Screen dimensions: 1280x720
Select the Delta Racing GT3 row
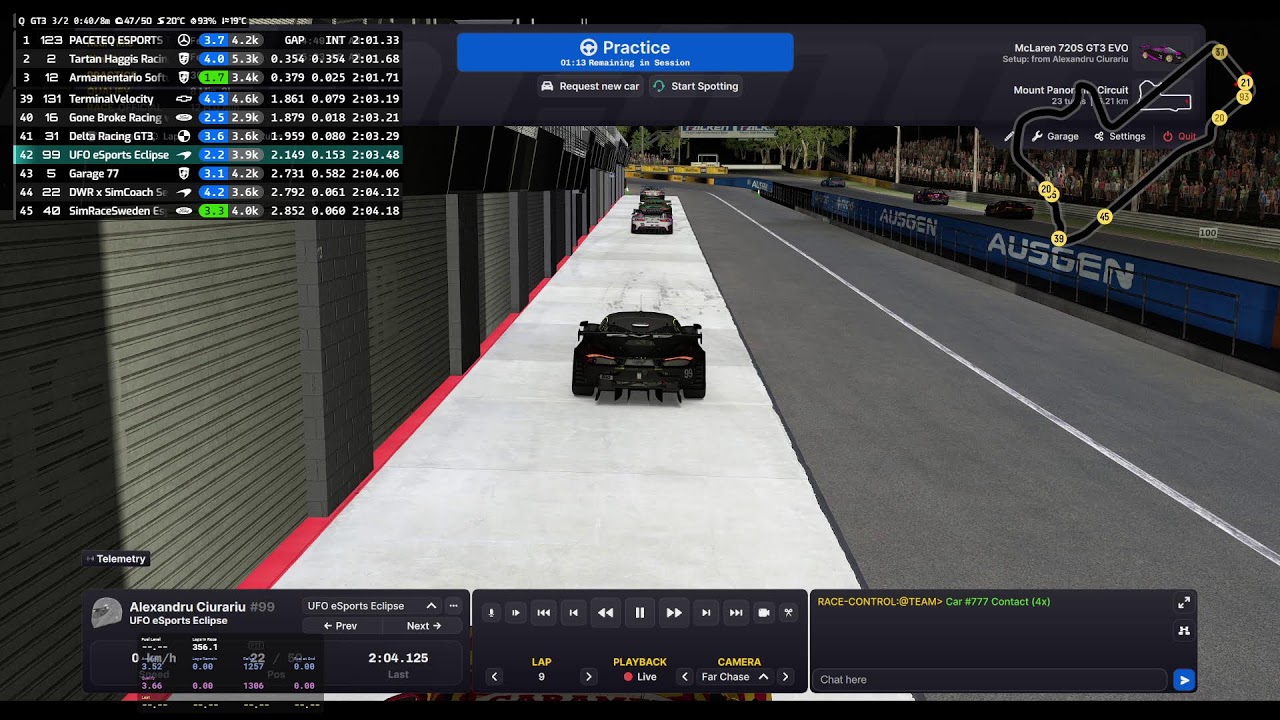[208, 136]
